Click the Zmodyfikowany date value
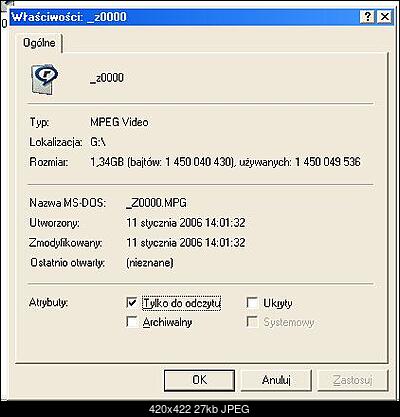Viewport: 400px width, 417px height. 186,242
